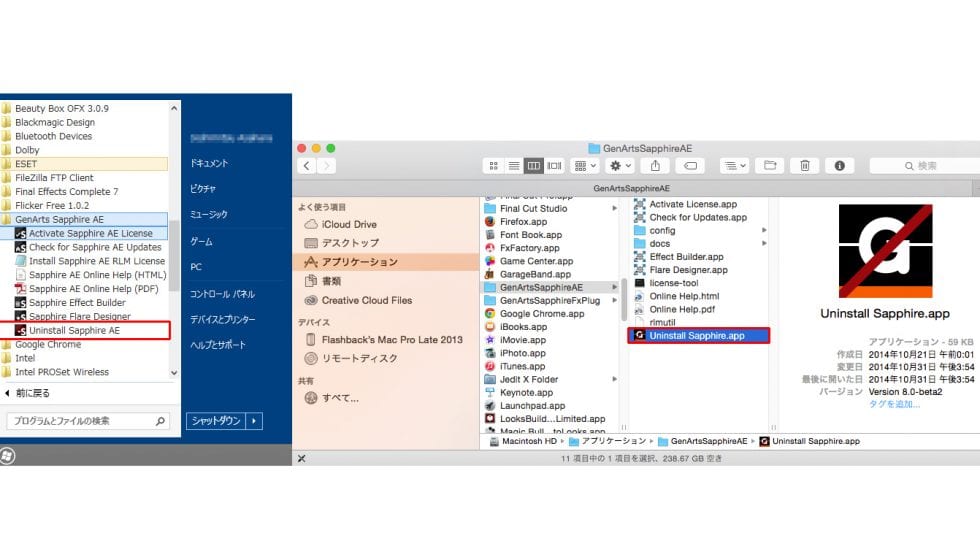980x560 pixels.
Task: Select Keynote.app in applications column
Action: tap(526, 392)
